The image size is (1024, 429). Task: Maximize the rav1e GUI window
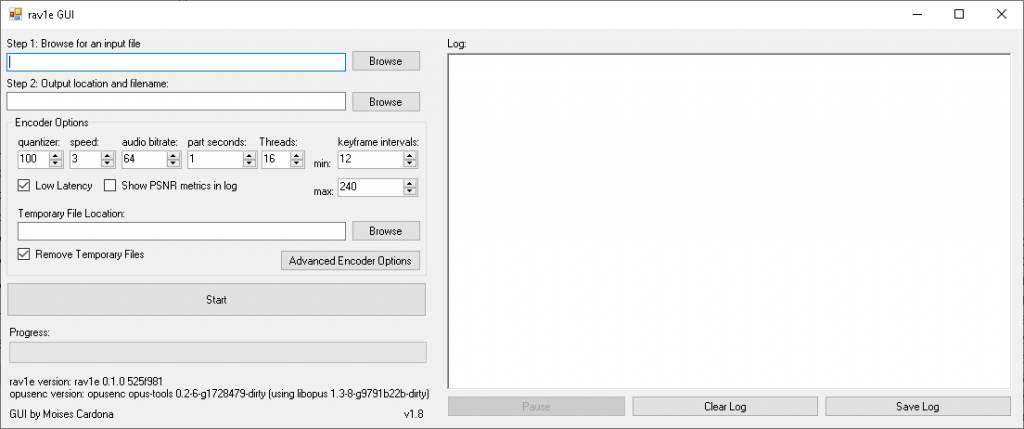click(x=959, y=14)
